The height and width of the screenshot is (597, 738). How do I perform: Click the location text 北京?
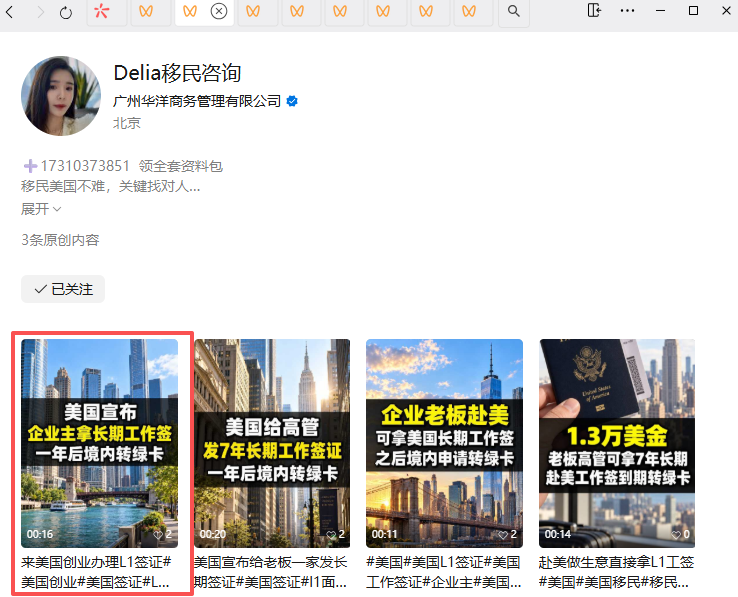(127, 123)
